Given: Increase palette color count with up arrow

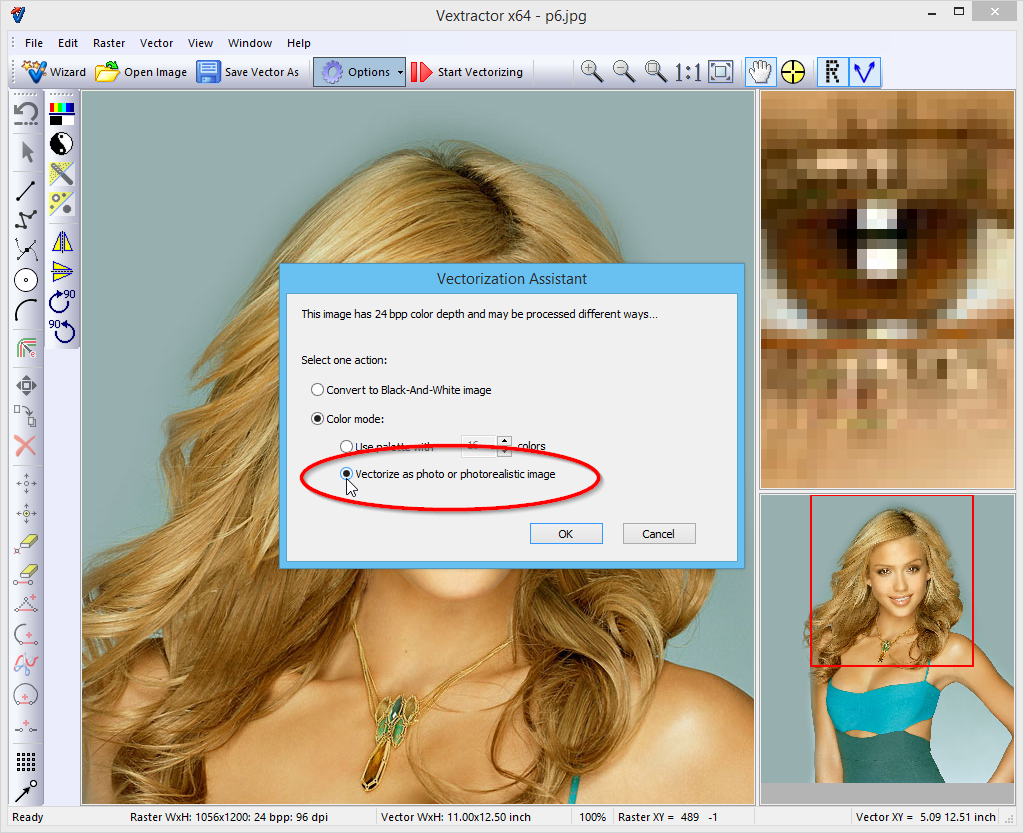Looking at the screenshot, I should 504,440.
